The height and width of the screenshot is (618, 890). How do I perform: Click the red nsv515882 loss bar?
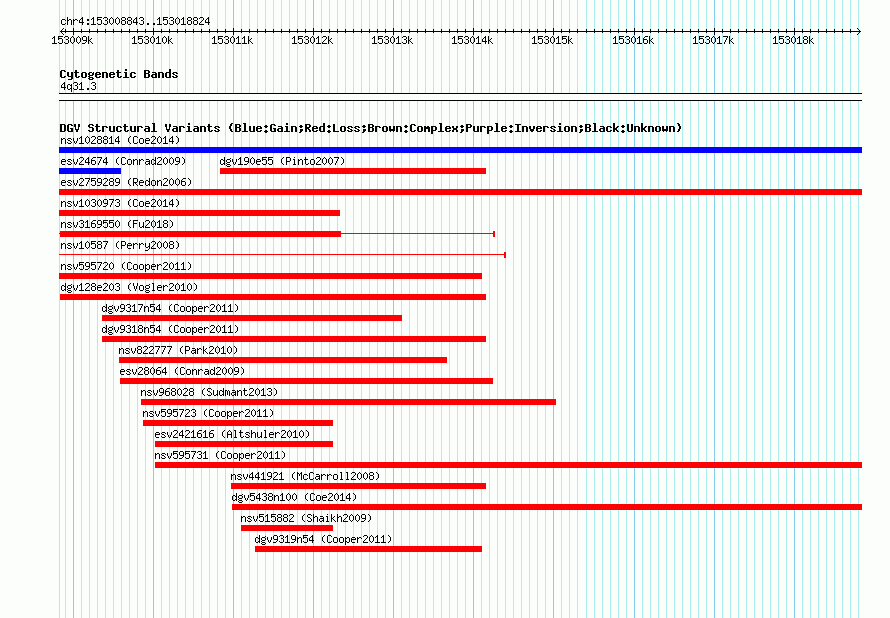287,528
